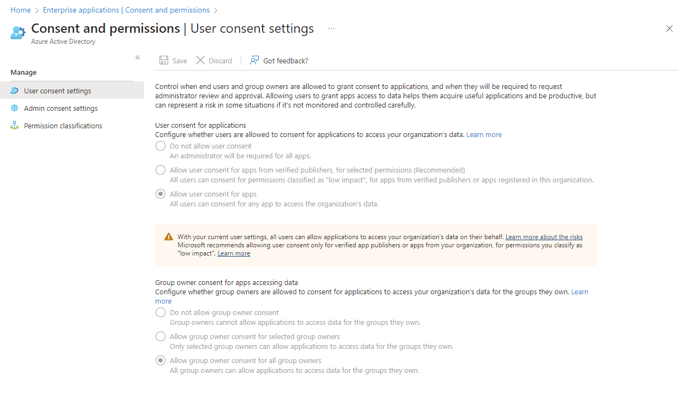Click the Save disk icon
This screenshot has height=398, width=688.
click(163, 60)
